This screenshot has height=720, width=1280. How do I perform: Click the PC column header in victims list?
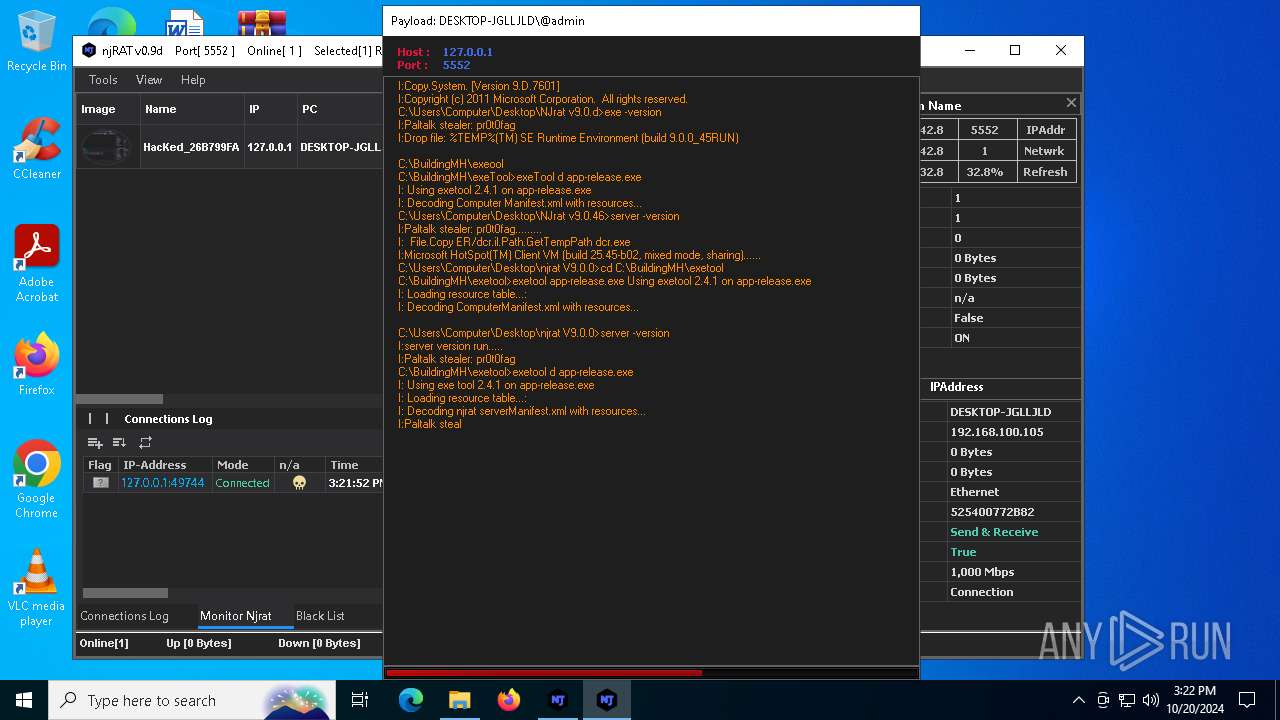[340, 109]
